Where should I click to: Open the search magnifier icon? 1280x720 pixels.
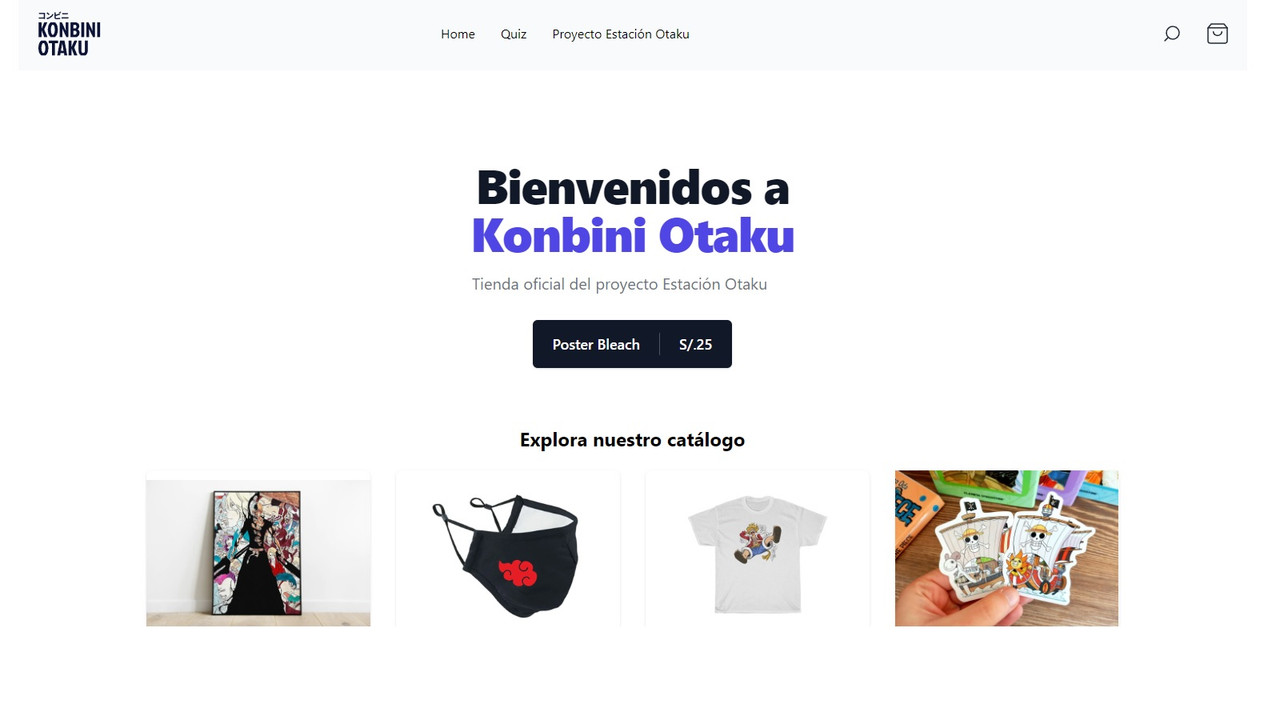[1172, 34]
